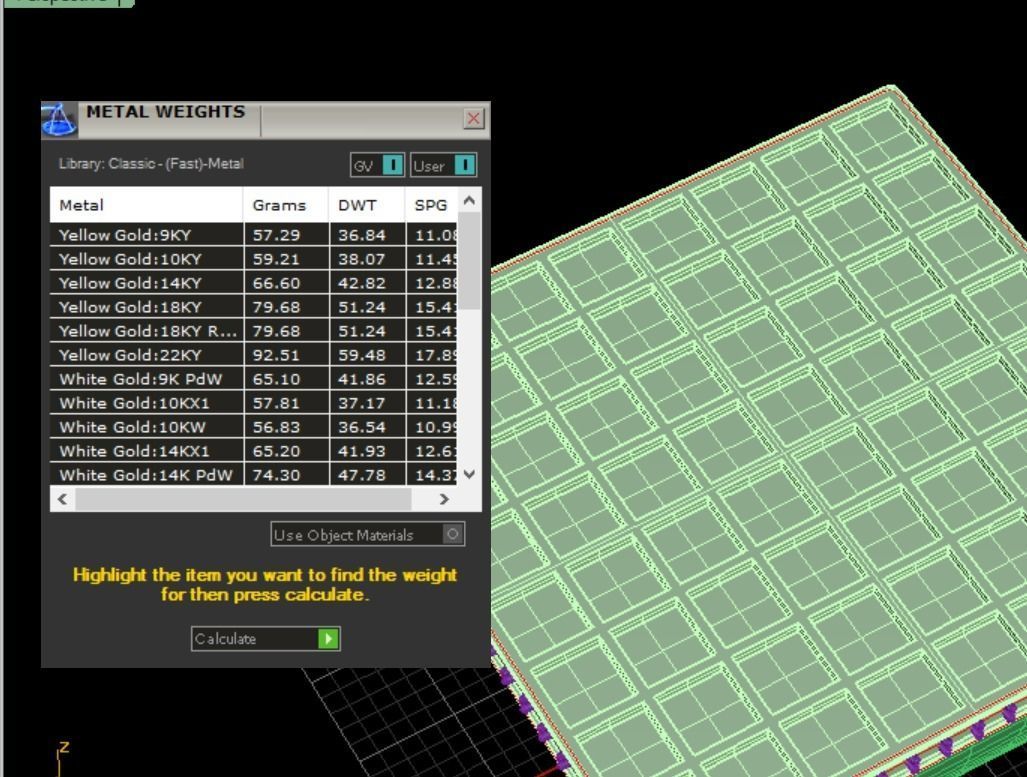Screen dimensions: 1027x777
Task: Click the 57.81 grams value
Action: pos(276,403)
